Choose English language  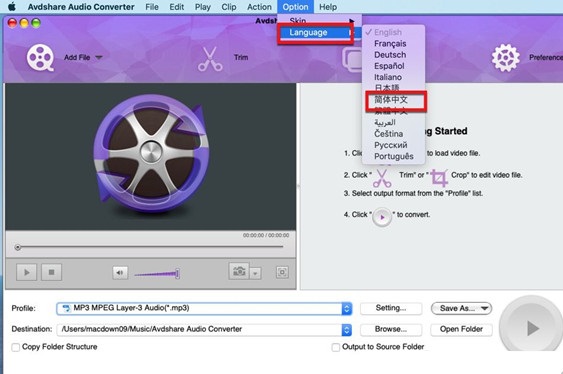tap(388, 32)
